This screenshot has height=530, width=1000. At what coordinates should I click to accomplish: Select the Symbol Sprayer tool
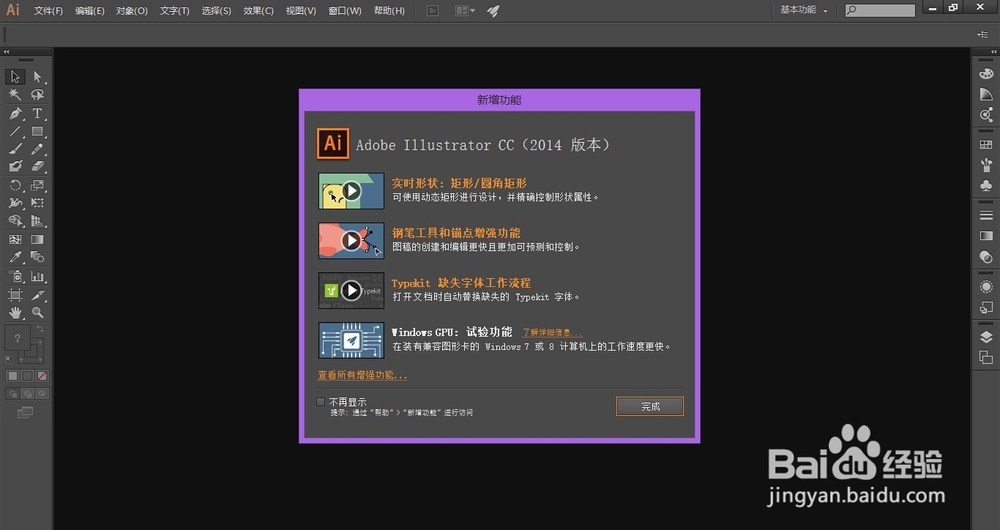[x=15, y=277]
